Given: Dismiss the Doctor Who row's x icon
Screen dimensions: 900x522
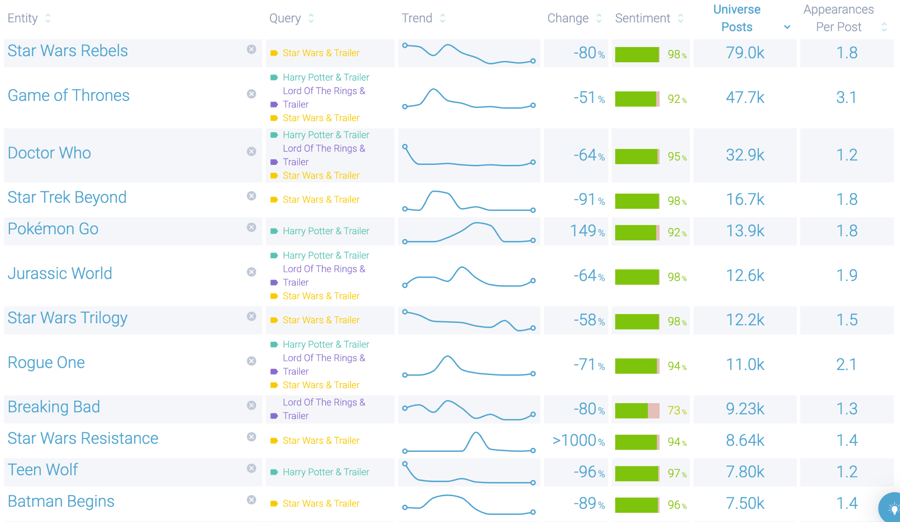Looking at the screenshot, I should [x=251, y=152].
